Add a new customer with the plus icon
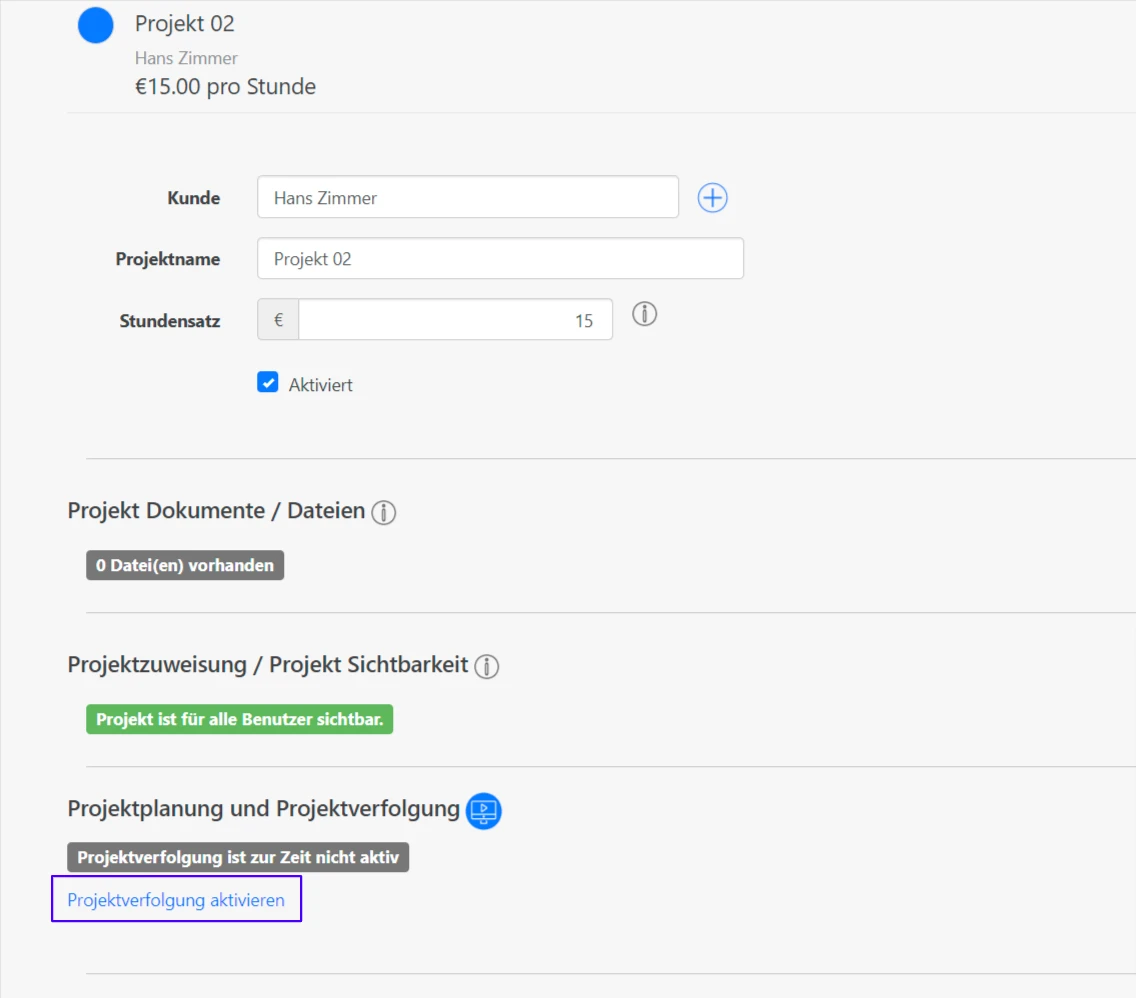The height and width of the screenshot is (998, 1136). tap(712, 198)
